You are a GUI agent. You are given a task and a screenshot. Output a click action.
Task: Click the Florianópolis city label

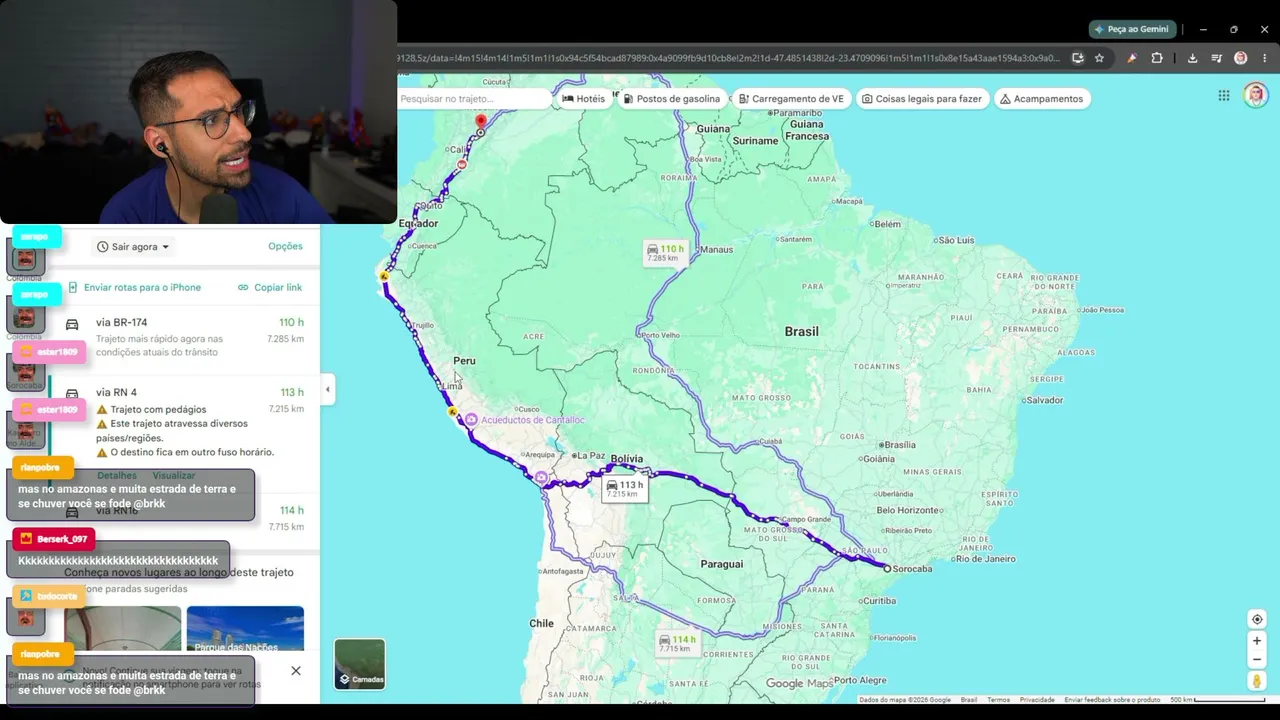(x=894, y=637)
